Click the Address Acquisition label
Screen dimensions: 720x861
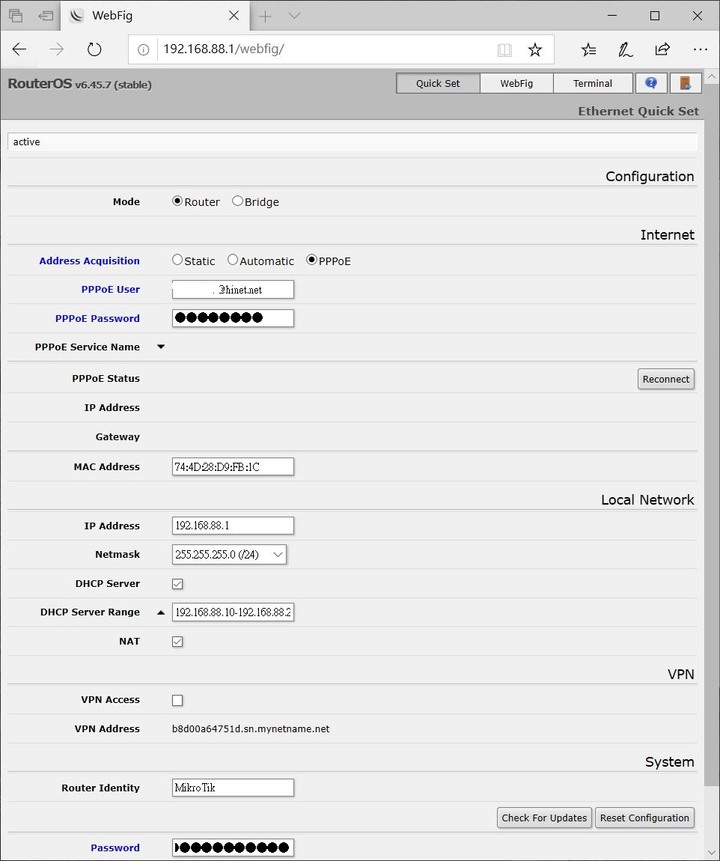pos(89,261)
